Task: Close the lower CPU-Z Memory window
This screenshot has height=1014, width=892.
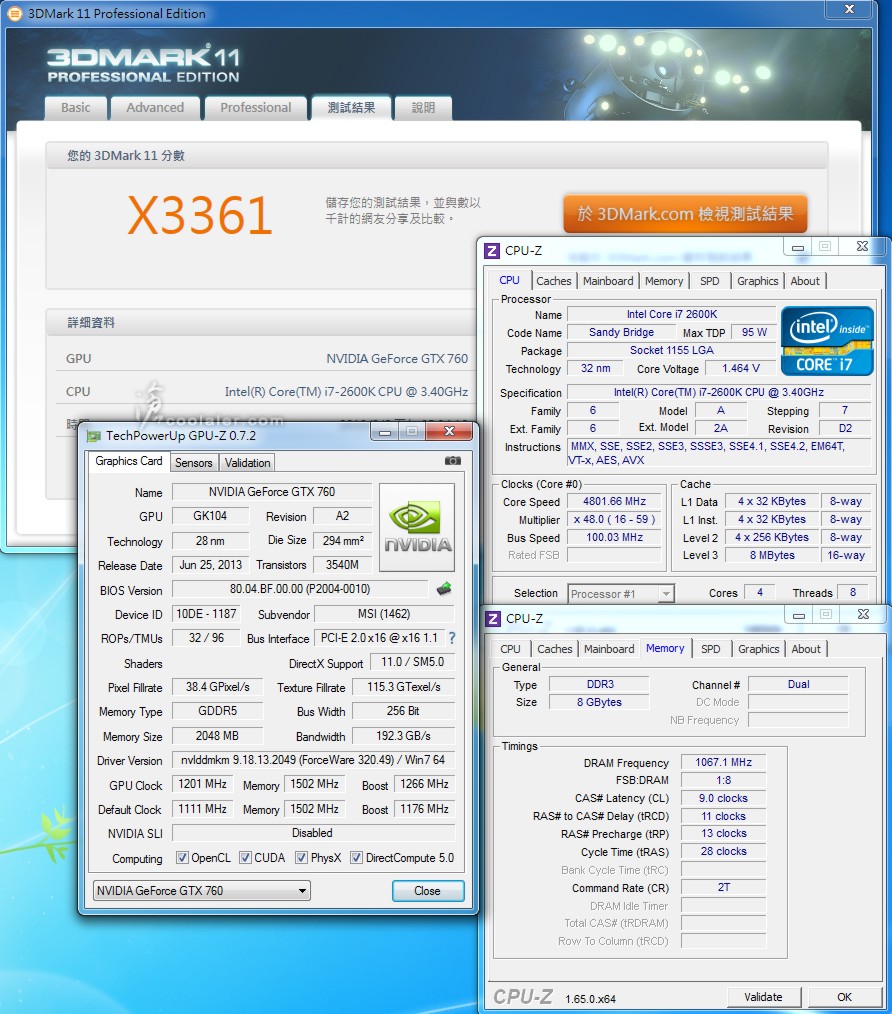Action: point(863,614)
